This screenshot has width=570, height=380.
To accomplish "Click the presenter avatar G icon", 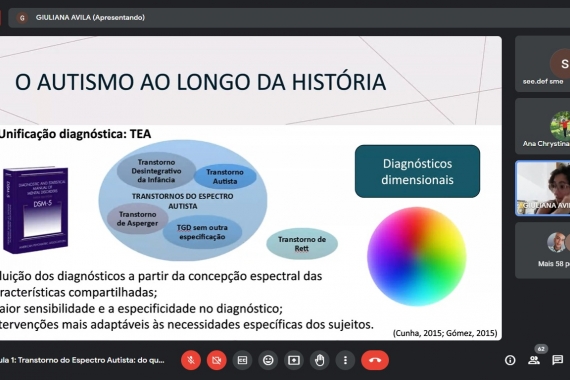I will [x=22, y=17].
